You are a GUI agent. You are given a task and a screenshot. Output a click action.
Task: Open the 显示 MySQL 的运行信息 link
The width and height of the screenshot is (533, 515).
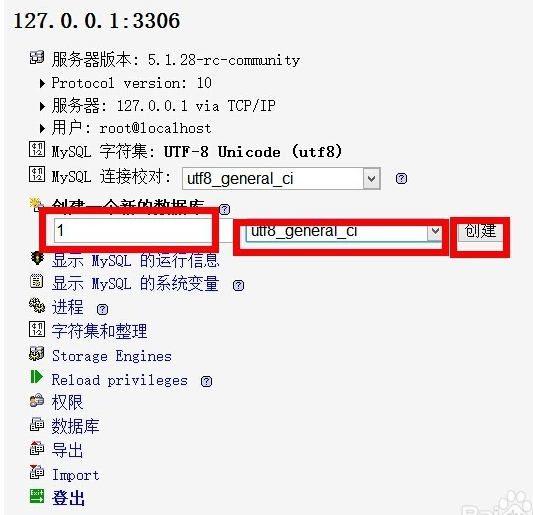click(x=135, y=261)
